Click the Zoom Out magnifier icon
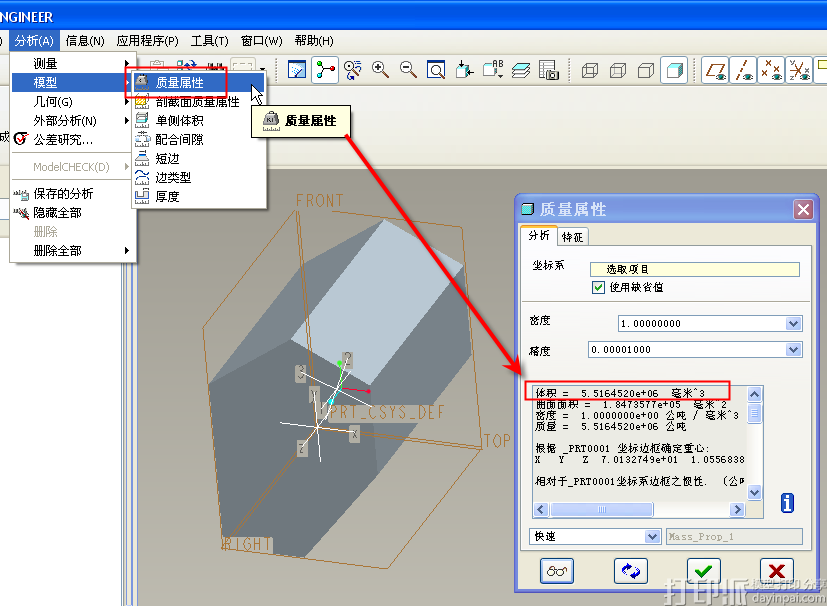Viewport: 827px width, 606px height. 408,69
